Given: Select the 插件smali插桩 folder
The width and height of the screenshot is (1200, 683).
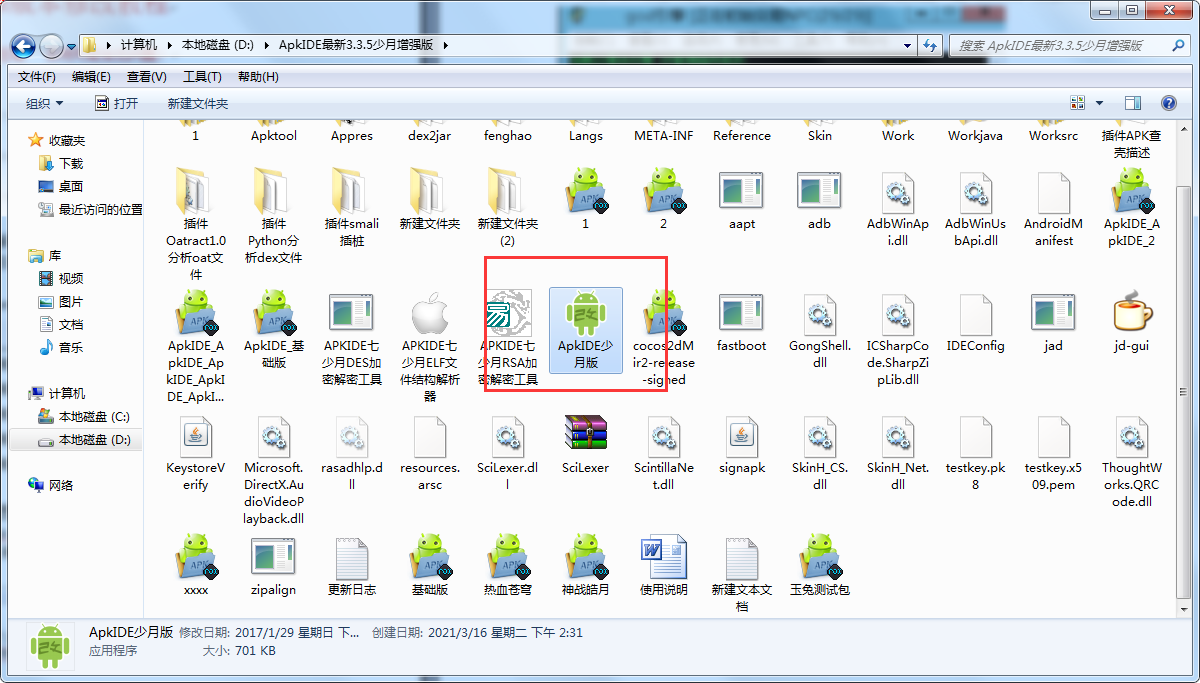Looking at the screenshot, I should 352,192.
